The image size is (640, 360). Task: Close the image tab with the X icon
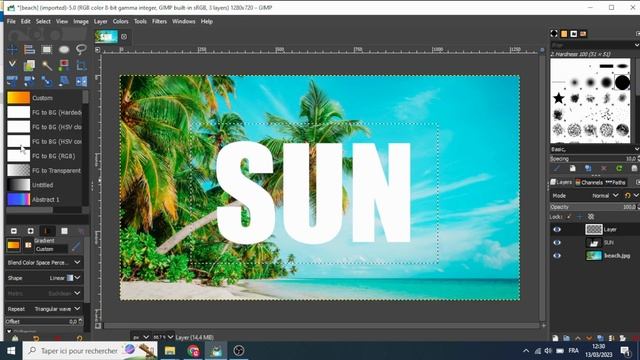tap(124, 37)
